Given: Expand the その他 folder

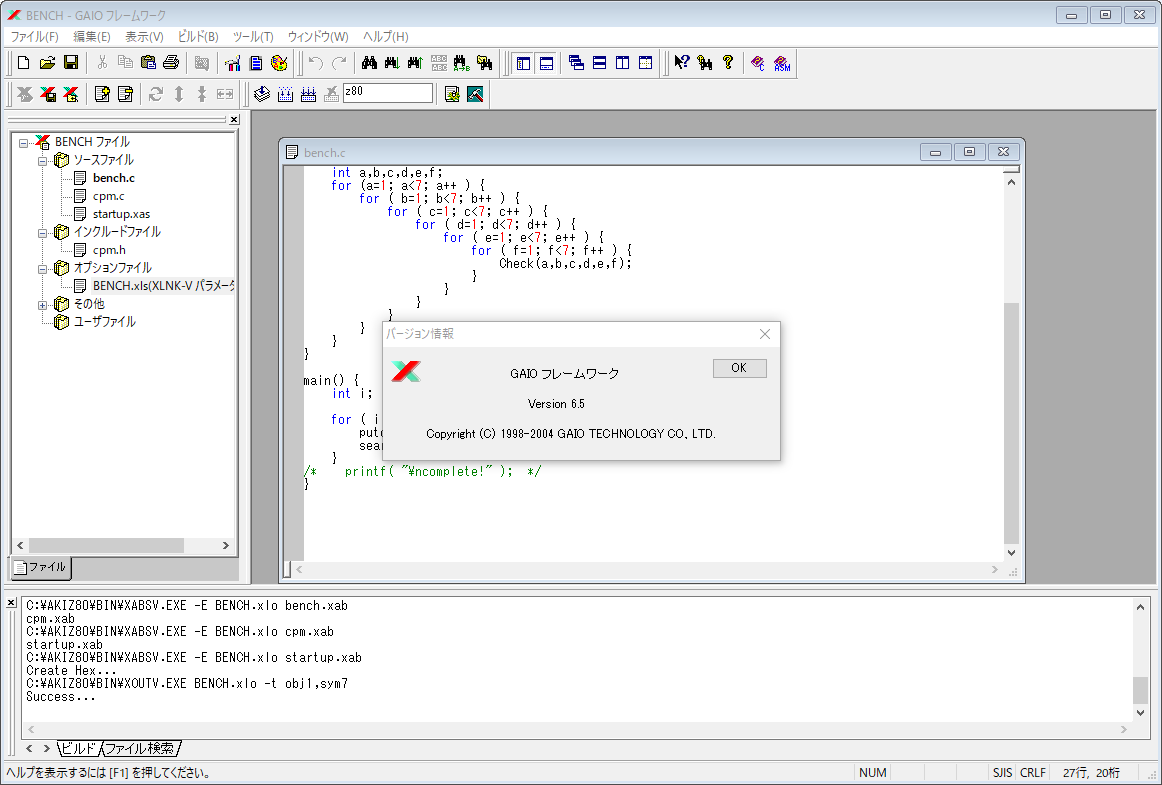Looking at the screenshot, I should (x=42, y=305).
